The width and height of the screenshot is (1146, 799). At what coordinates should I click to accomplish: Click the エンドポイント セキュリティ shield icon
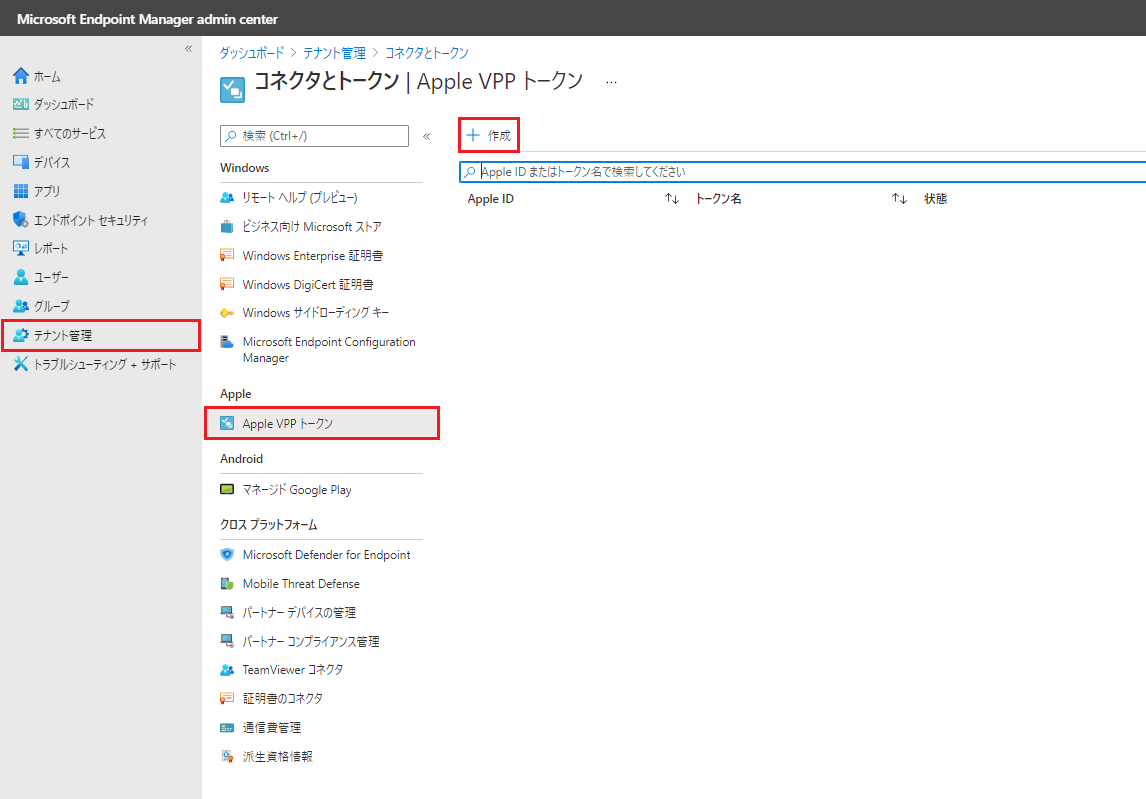[x=20, y=219]
